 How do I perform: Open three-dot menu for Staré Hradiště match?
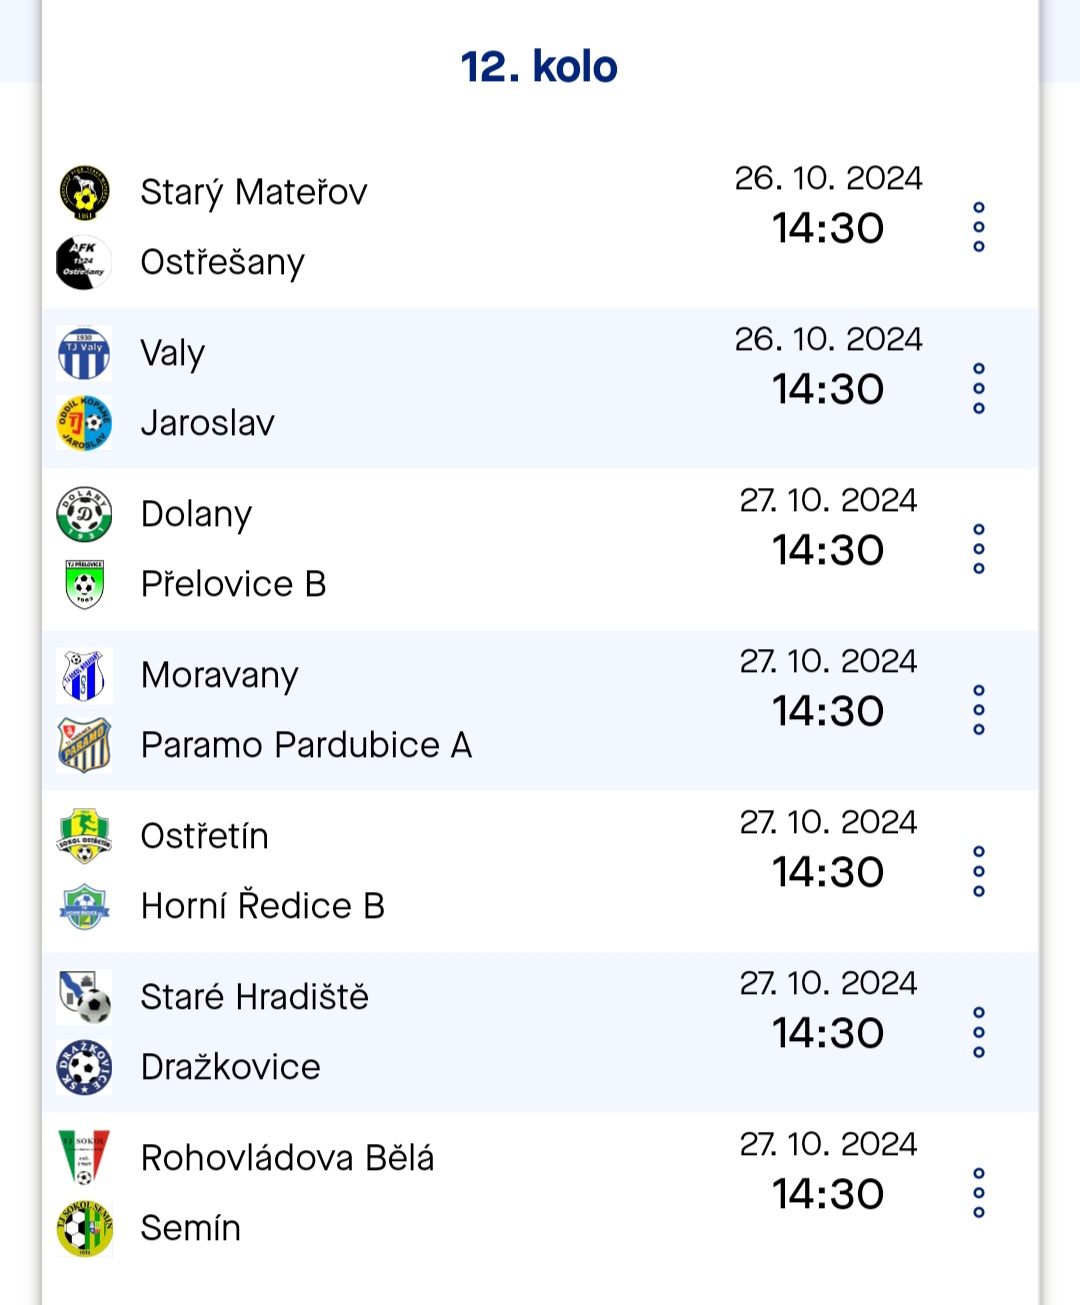click(979, 1032)
